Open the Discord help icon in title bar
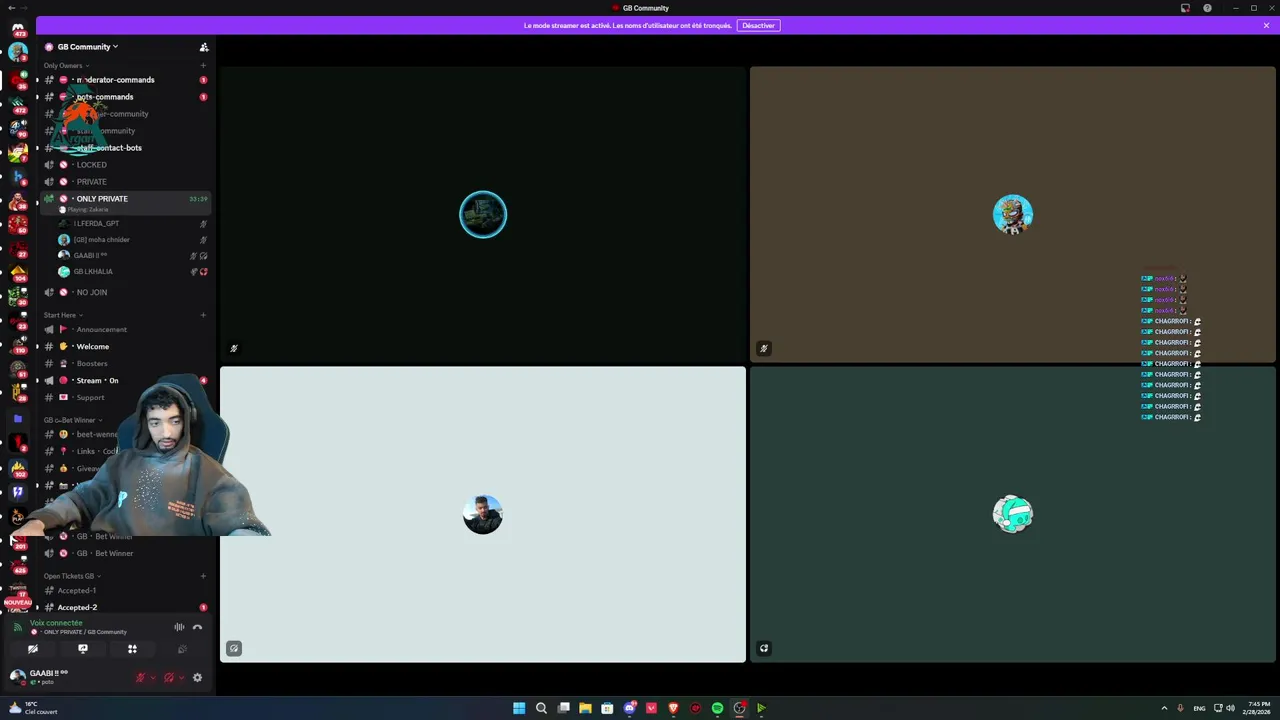Image resolution: width=1280 pixels, height=720 pixels. [1208, 8]
